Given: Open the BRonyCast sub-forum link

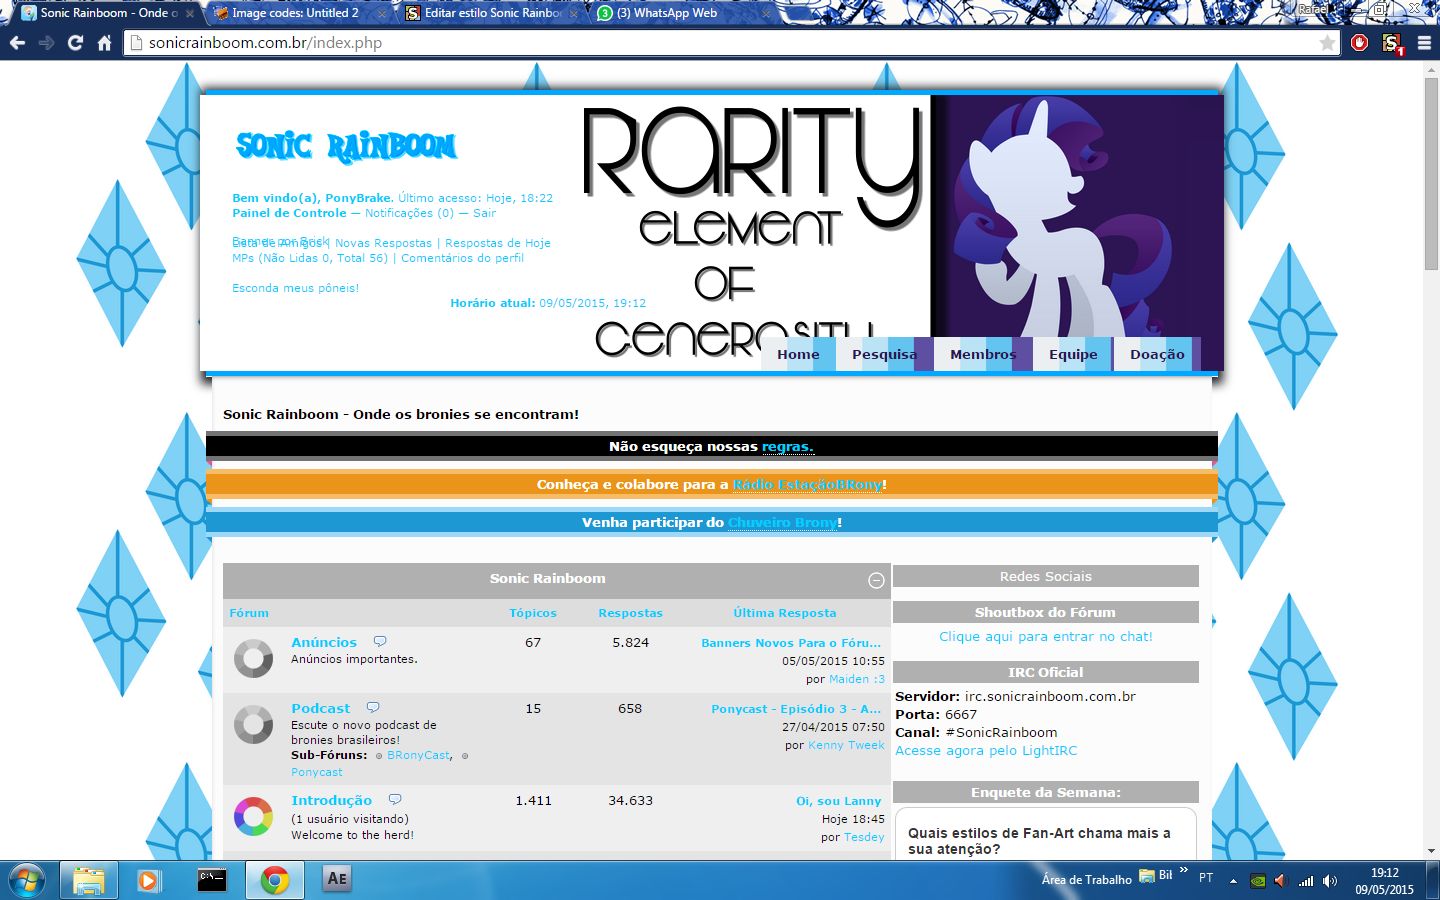Looking at the screenshot, I should pos(418,755).
